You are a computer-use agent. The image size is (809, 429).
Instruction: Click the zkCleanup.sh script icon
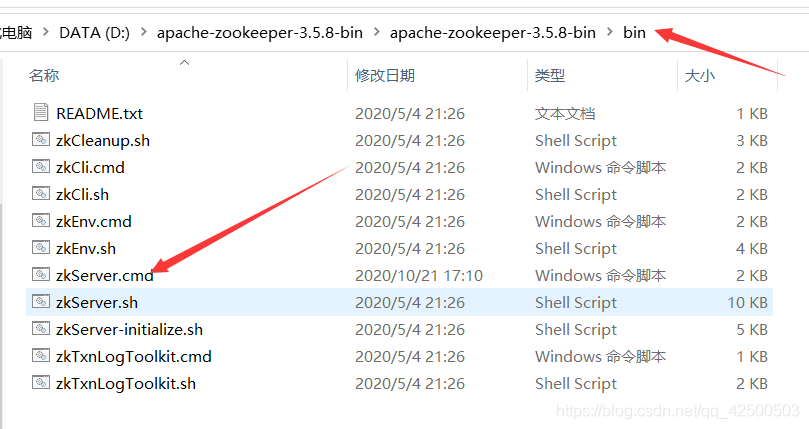click(41, 139)
